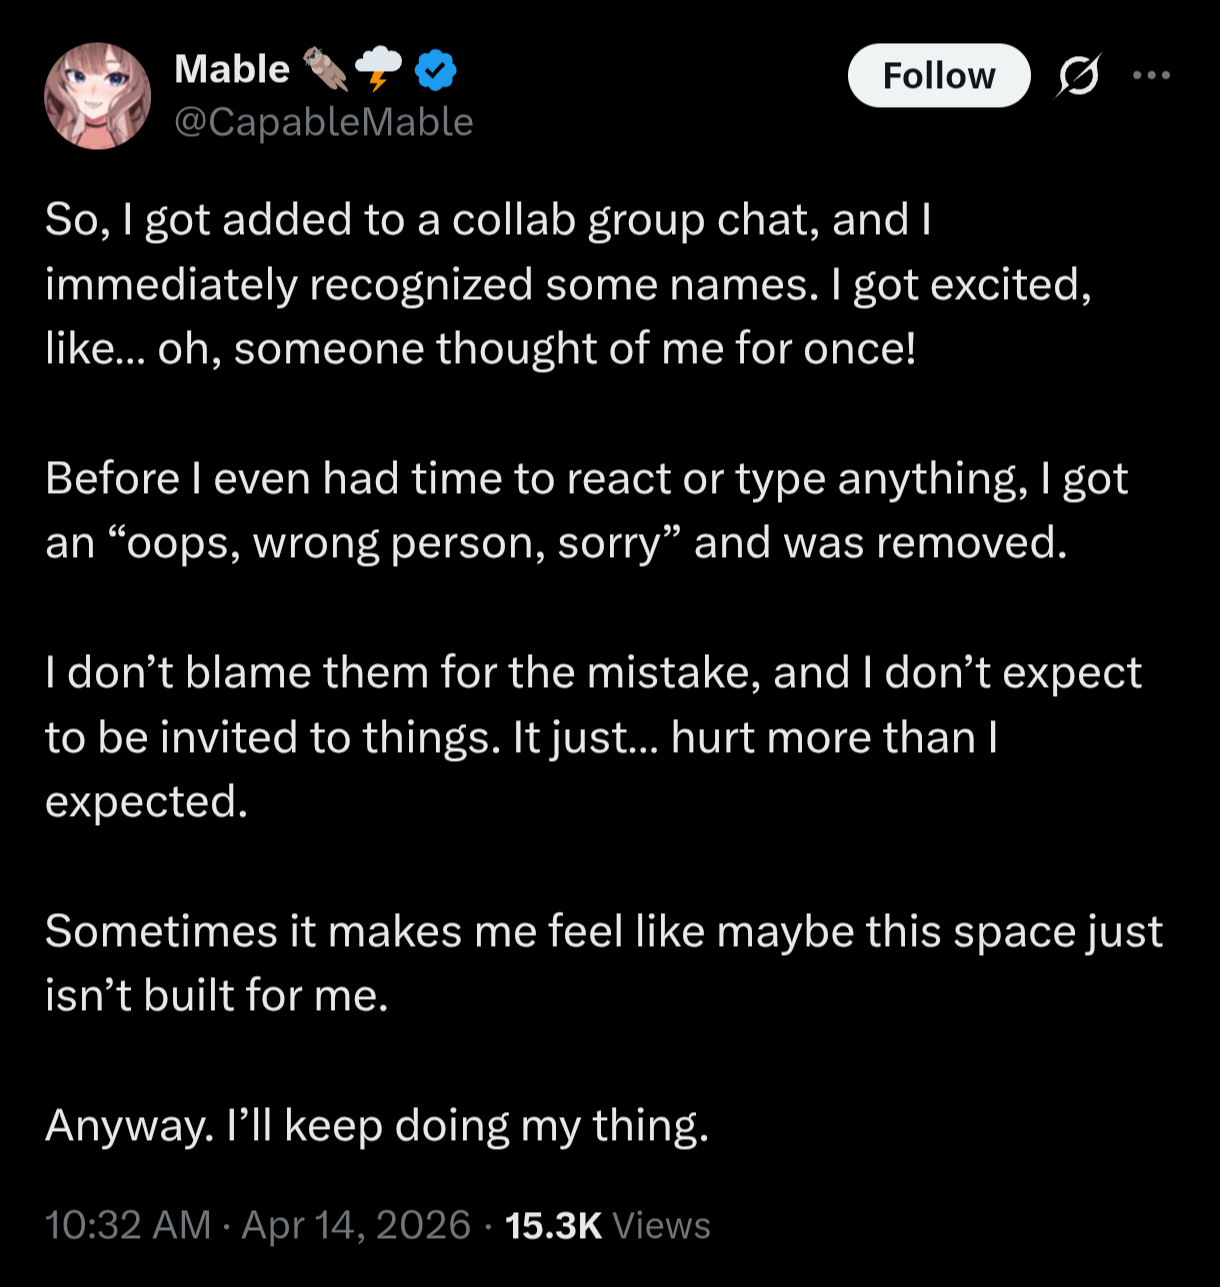Click the Follow button

[939, 76]
